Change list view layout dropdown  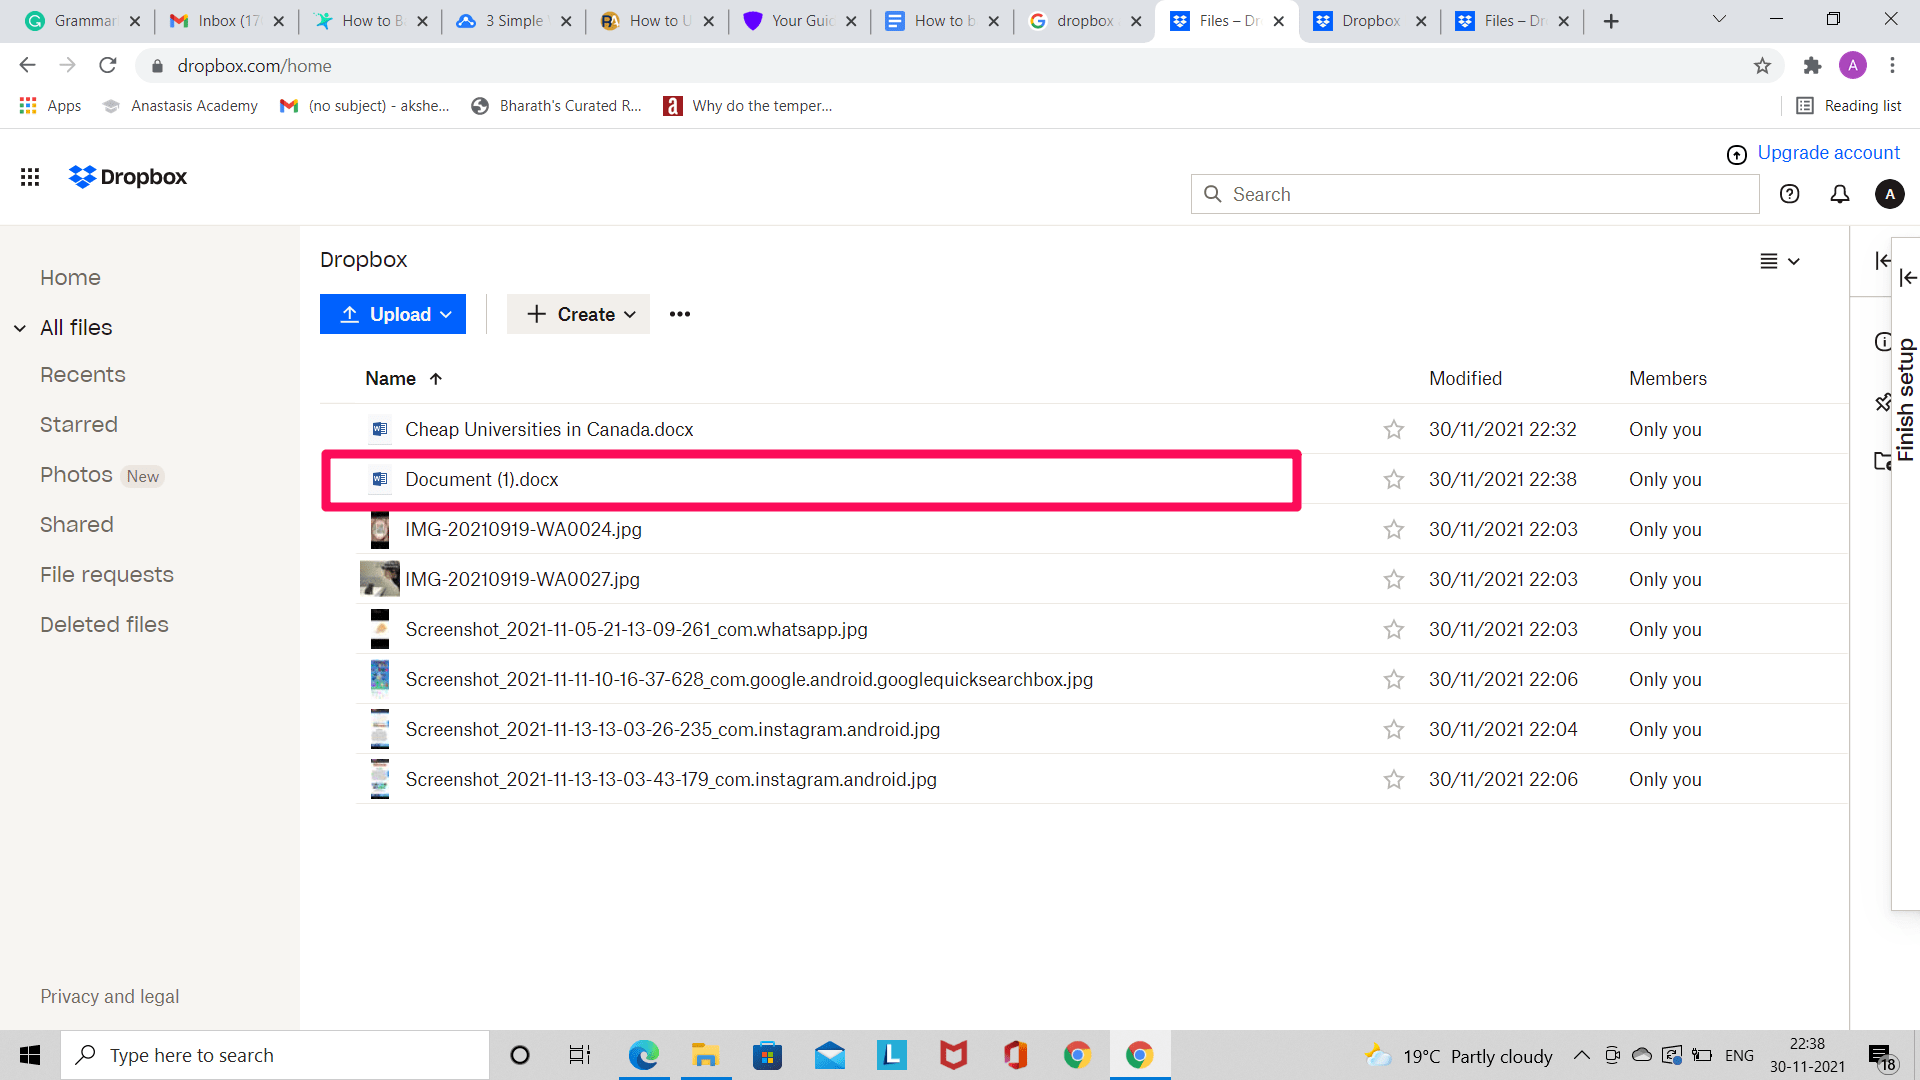click(x=1780, y=261)
